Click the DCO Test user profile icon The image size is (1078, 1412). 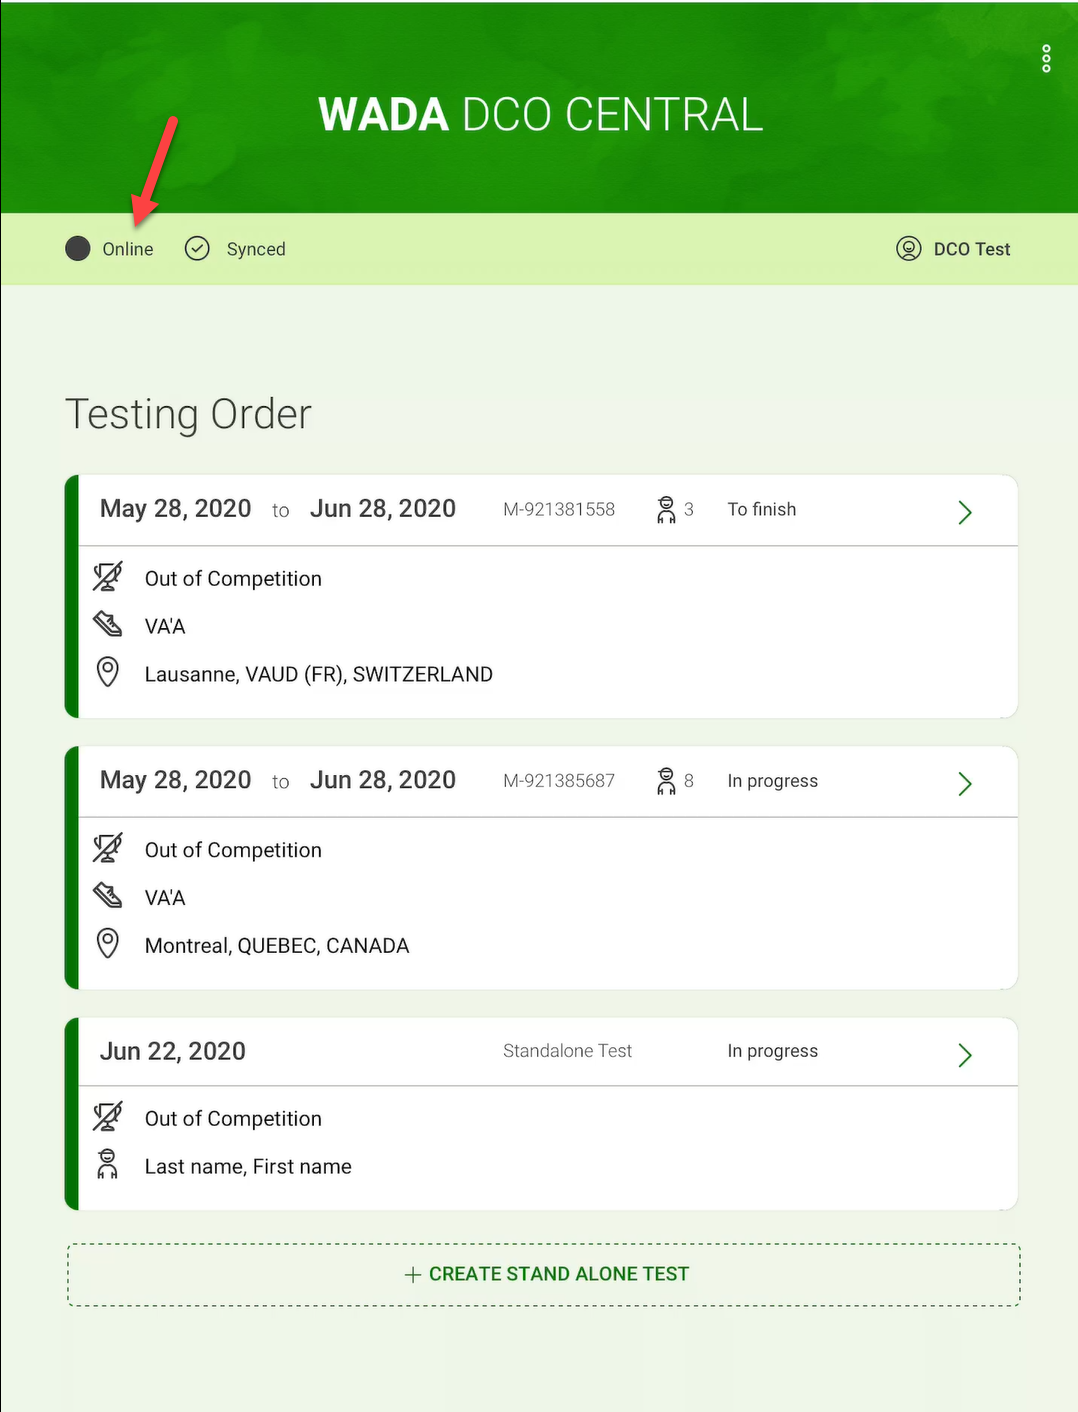click(x=908, y=249)
